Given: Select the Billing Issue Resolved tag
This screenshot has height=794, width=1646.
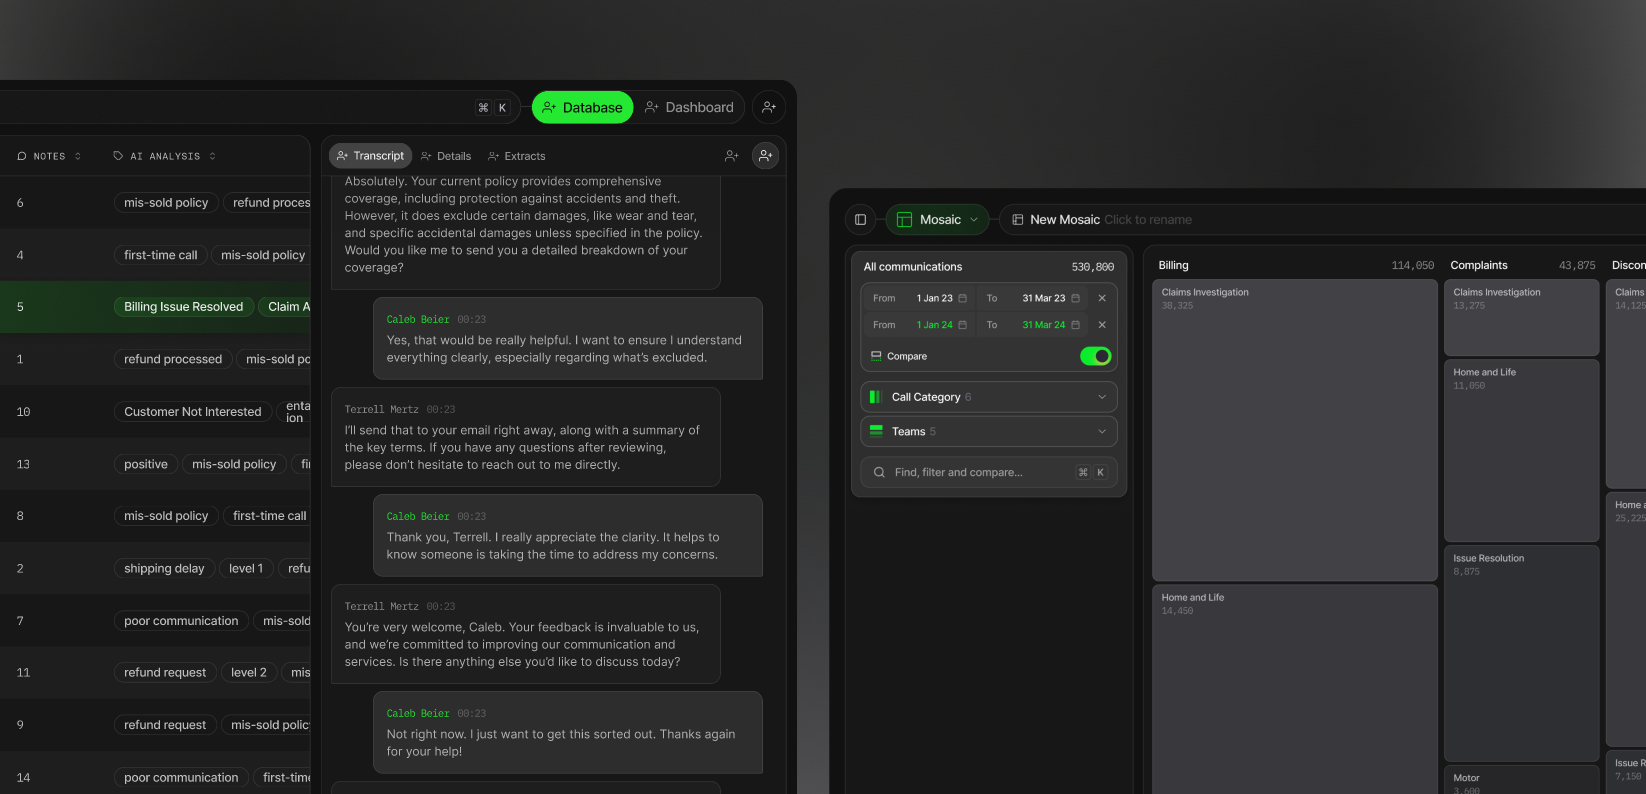Looking at the screenshot, I should point(183,307).
